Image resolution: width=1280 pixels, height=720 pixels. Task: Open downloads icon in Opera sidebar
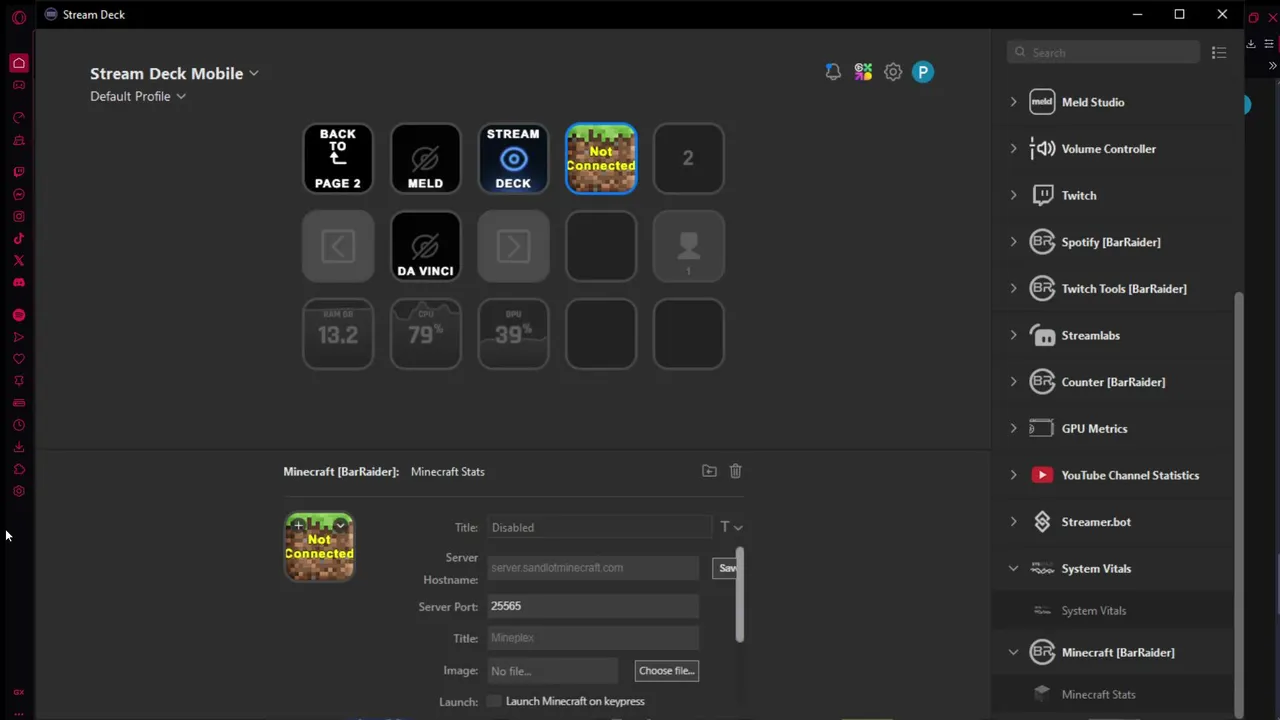pyautogui.click(x=18, y=447)
